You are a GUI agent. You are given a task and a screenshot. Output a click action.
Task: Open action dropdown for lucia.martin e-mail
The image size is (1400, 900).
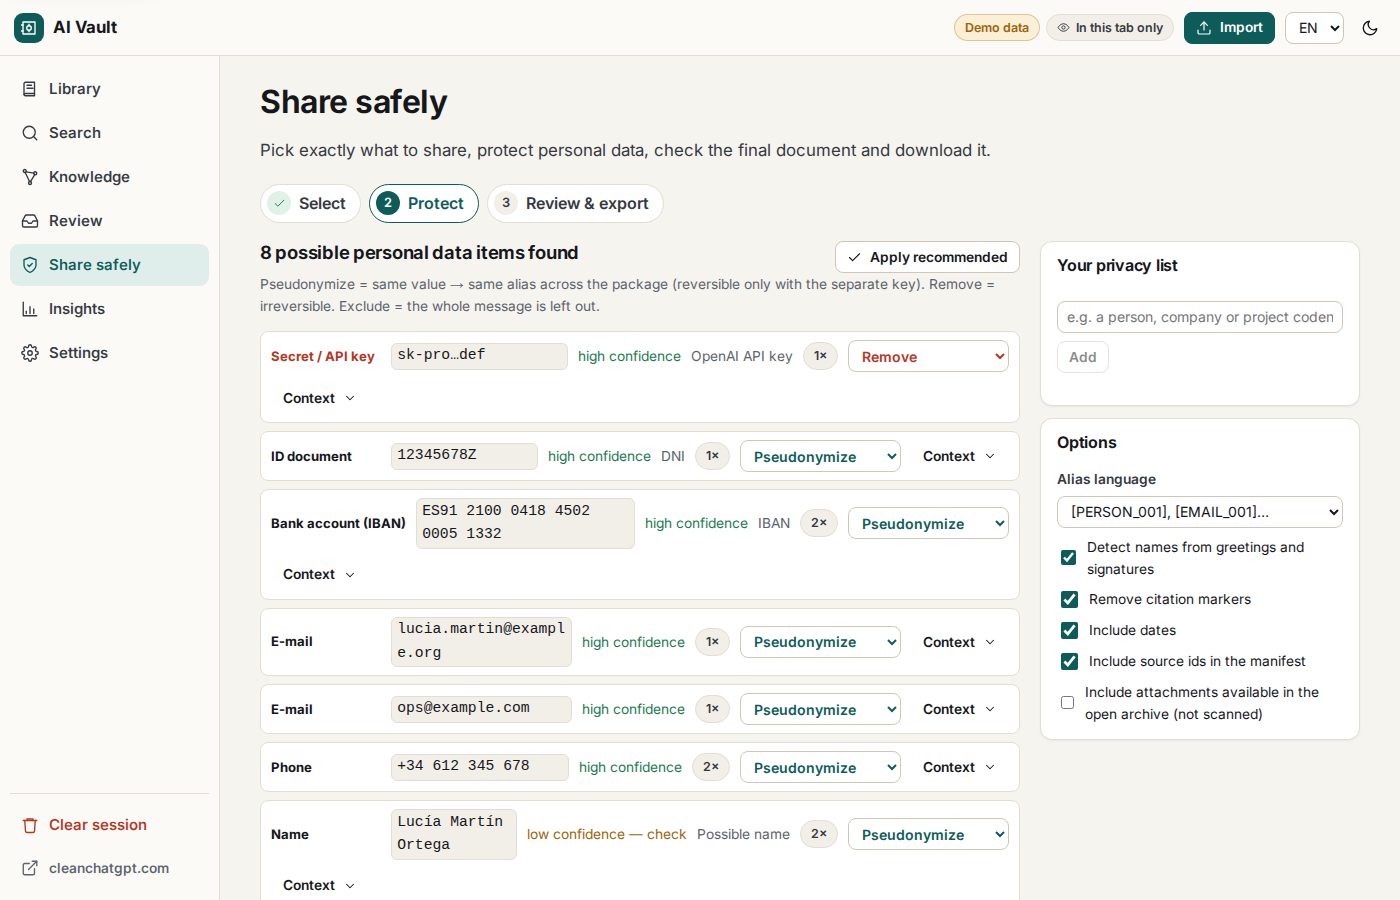(820, 642)
